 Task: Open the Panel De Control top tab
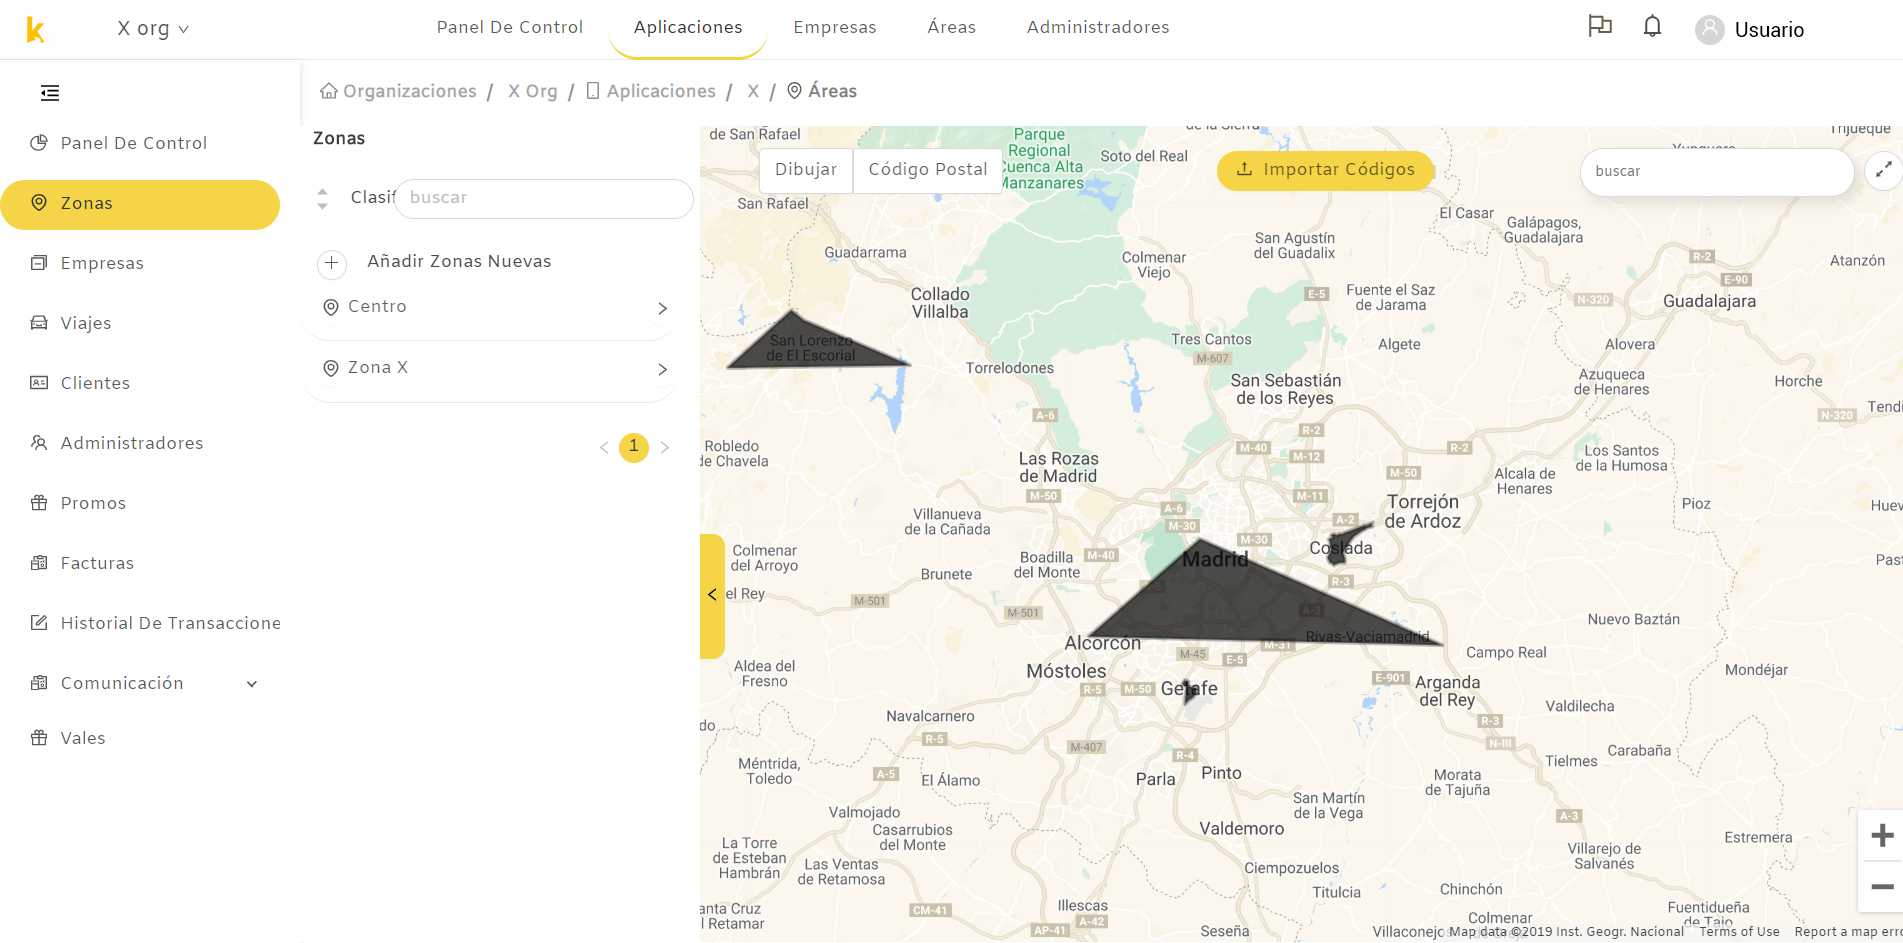click(x=510, y=27)
